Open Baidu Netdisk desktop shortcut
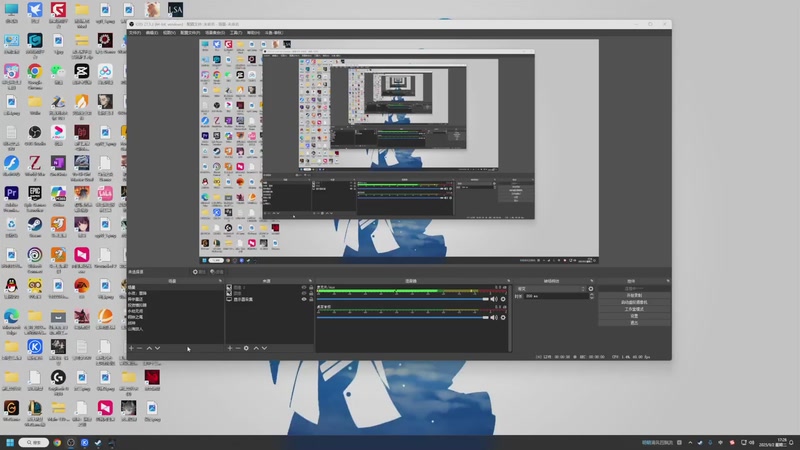Image resolution: width=800 pixels, height=450 pixels. coord(105,76)
